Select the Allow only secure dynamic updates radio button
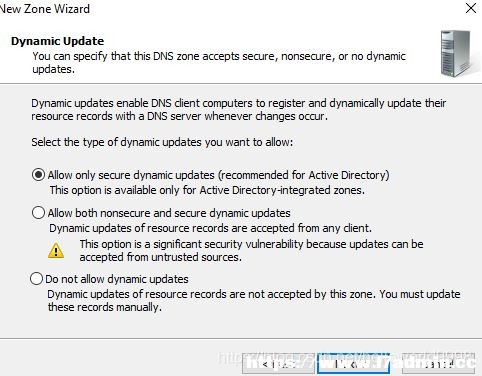Screen dimensions: 482x376 click(x=38, y=175)
